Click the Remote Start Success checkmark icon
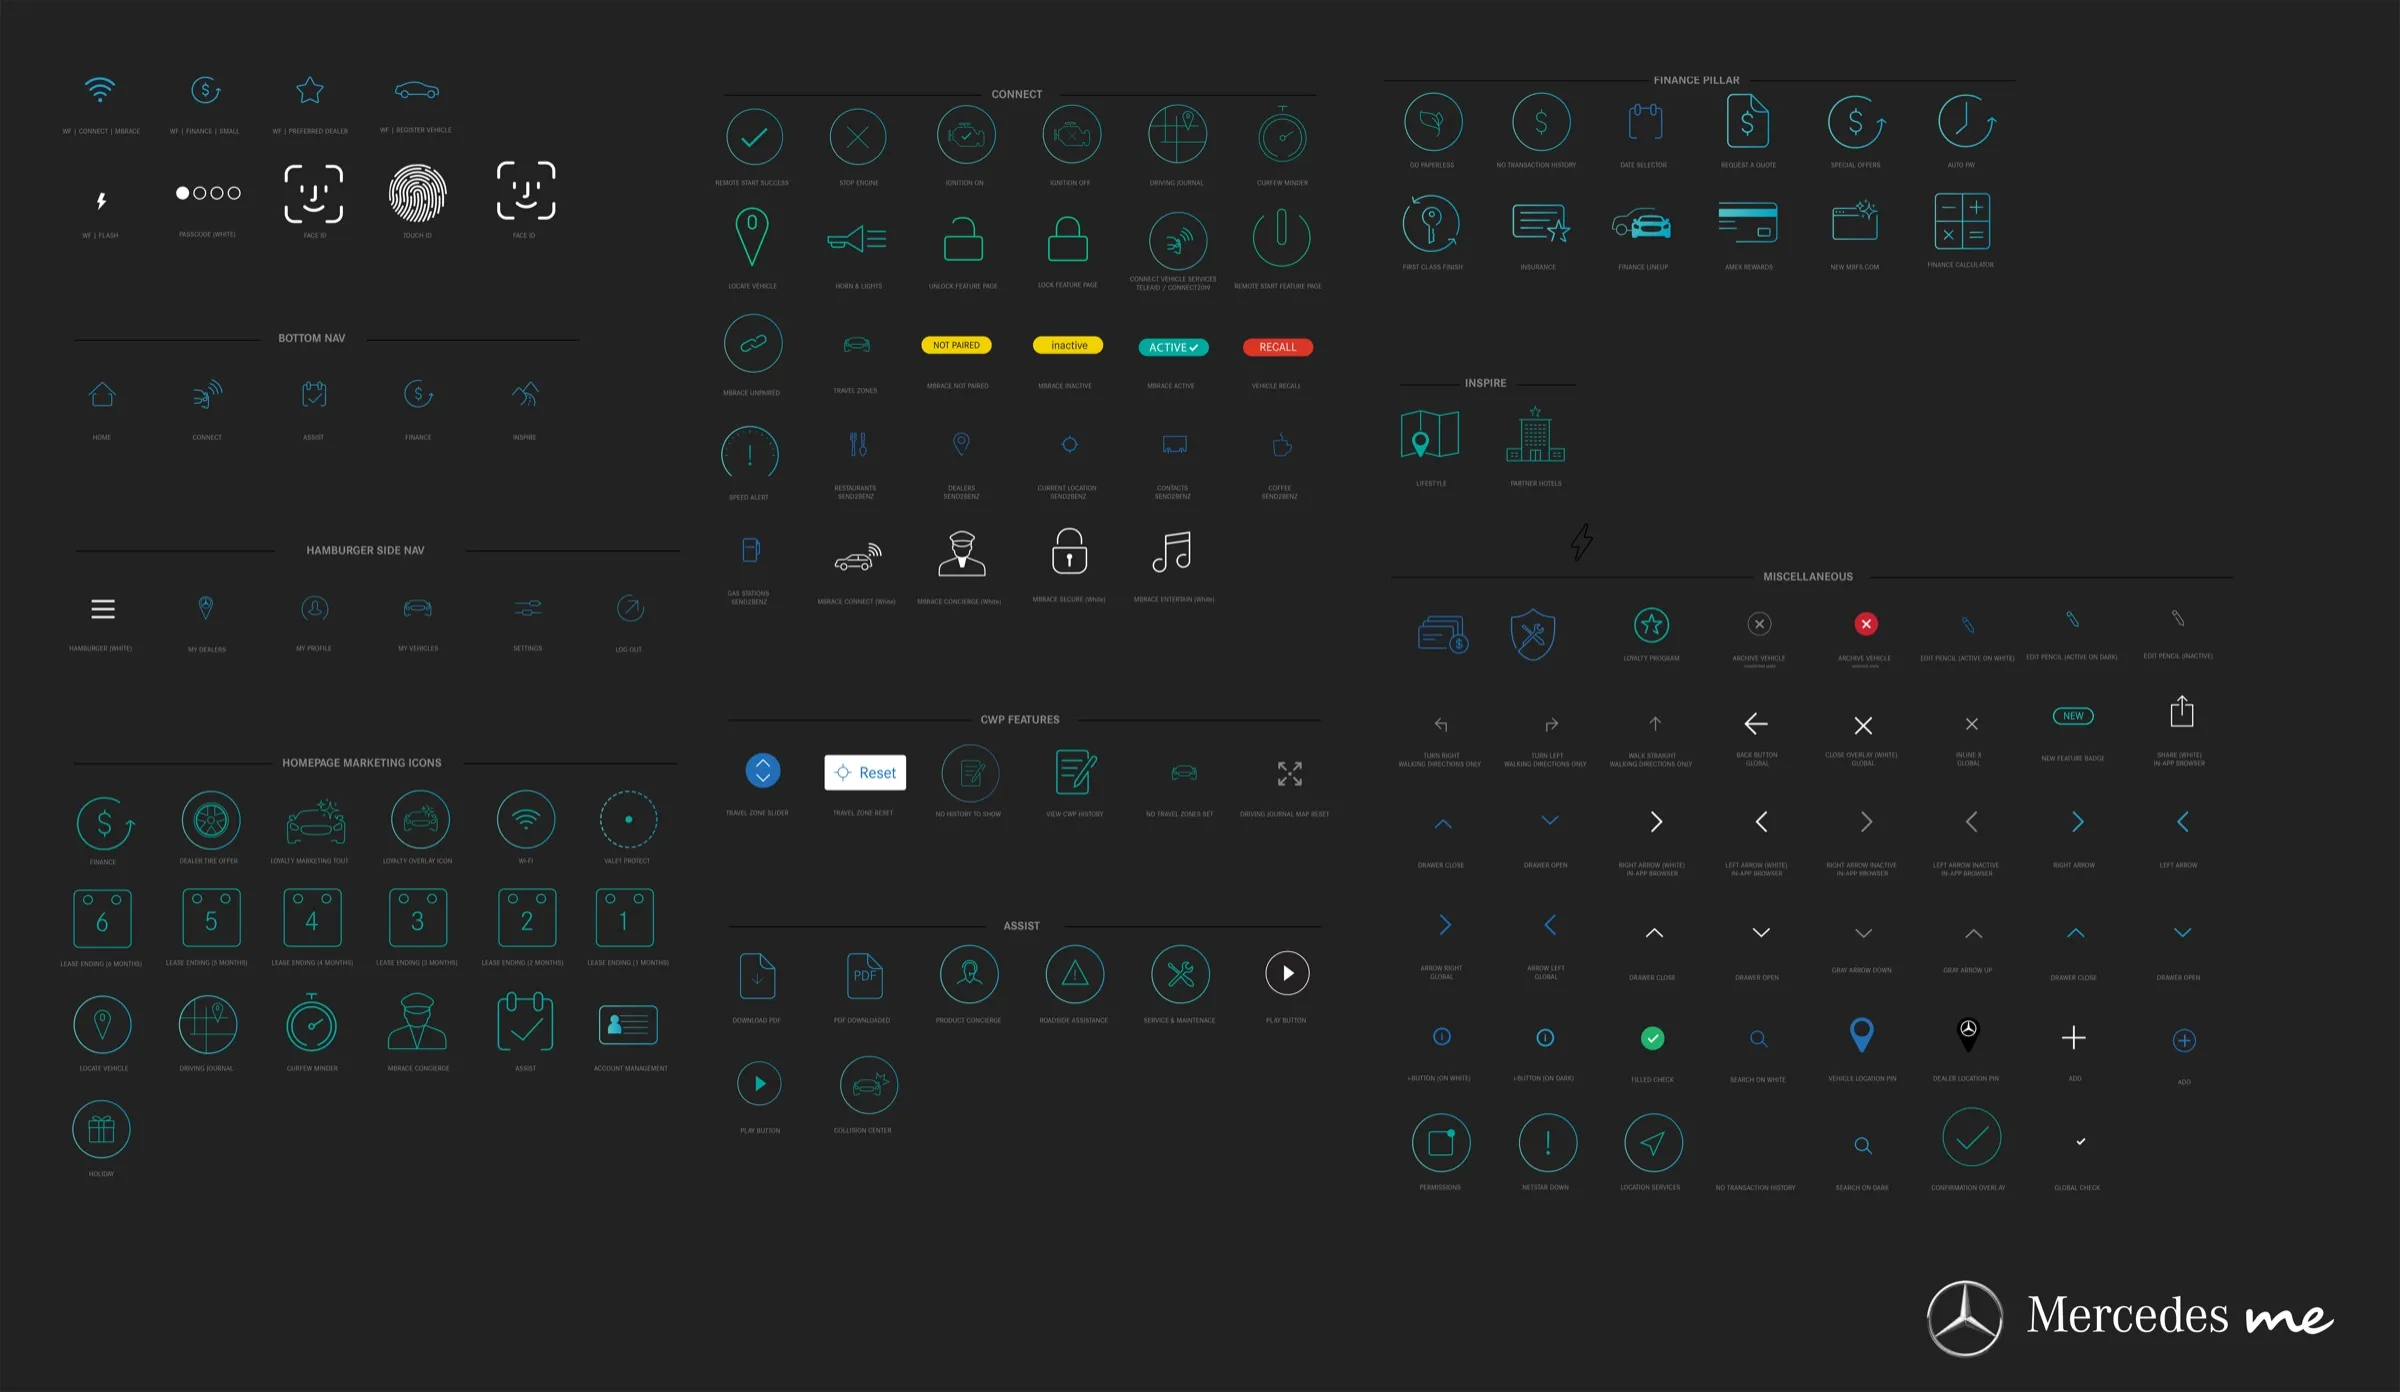This screenshot has width=2400, height=1392. click(754, 137)
